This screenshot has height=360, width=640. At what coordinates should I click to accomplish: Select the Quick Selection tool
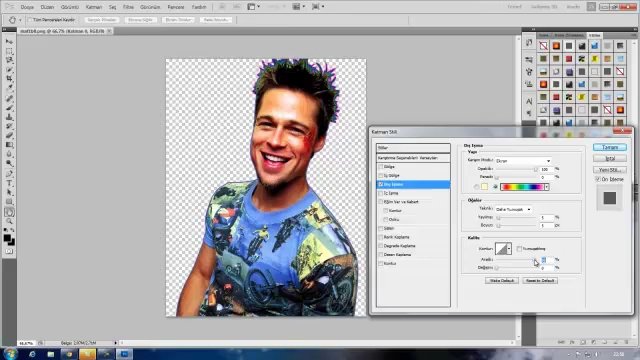click(9, 69)
